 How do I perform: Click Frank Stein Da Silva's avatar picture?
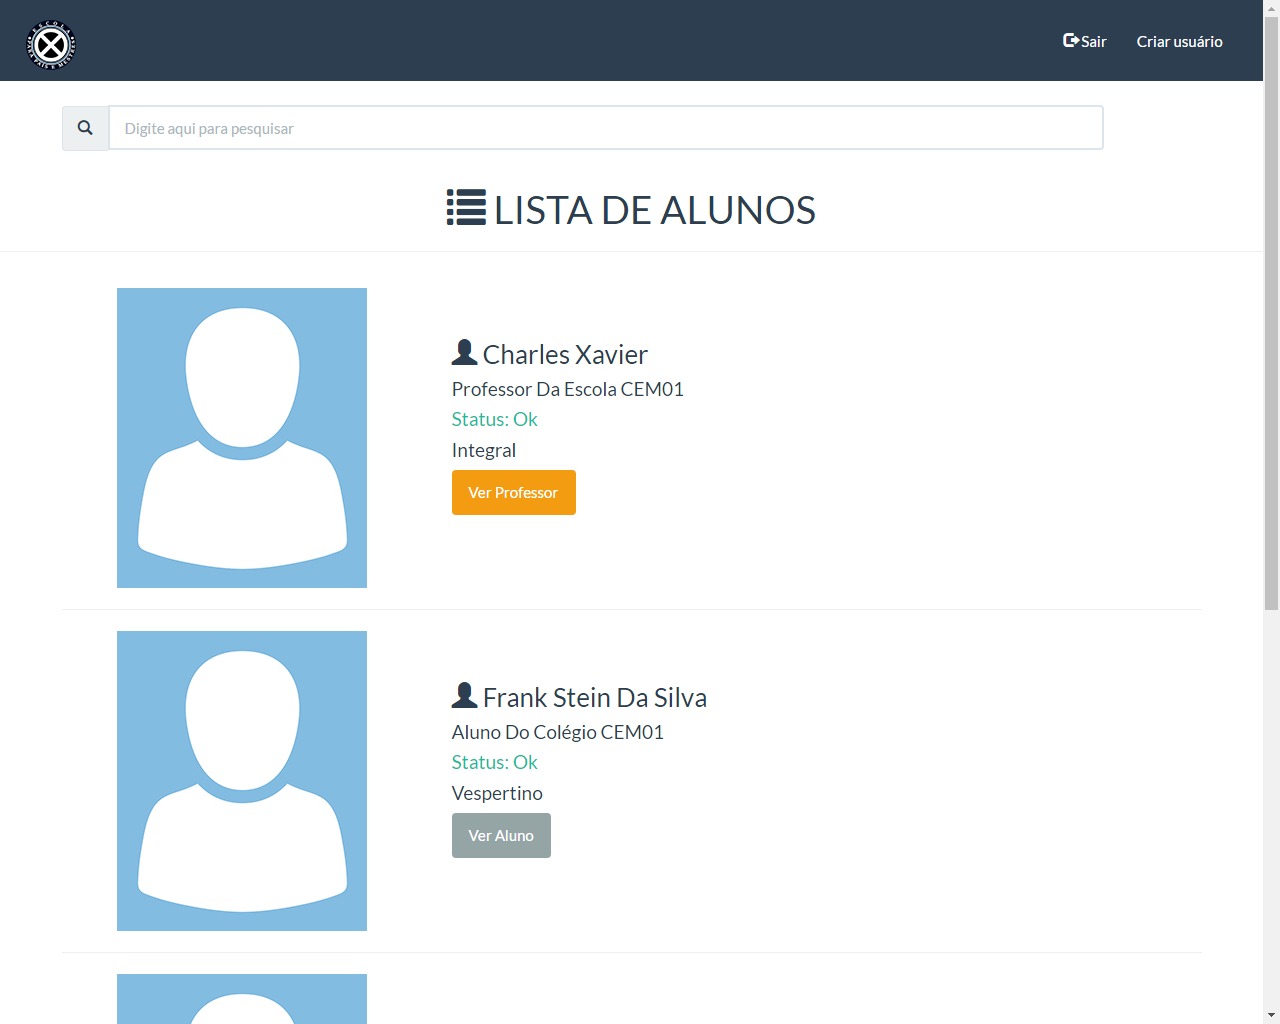(x=242, y=781)
